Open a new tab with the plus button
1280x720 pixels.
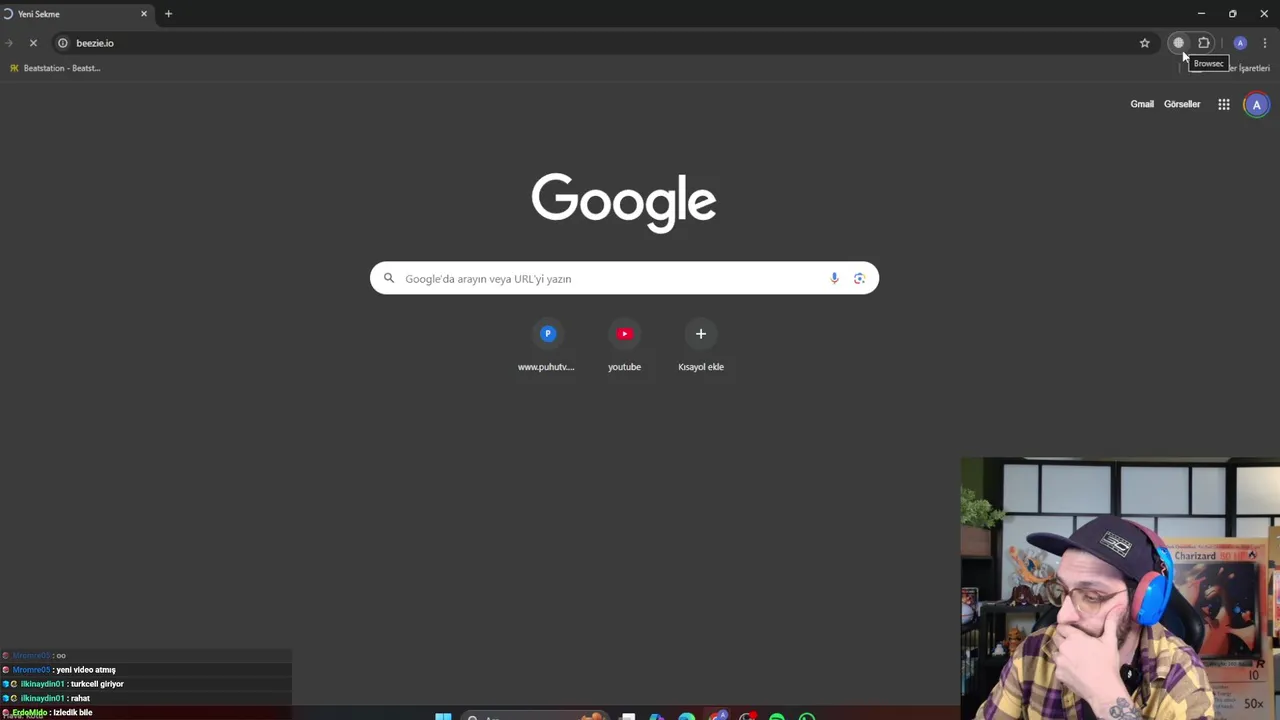tap(168, 14)
